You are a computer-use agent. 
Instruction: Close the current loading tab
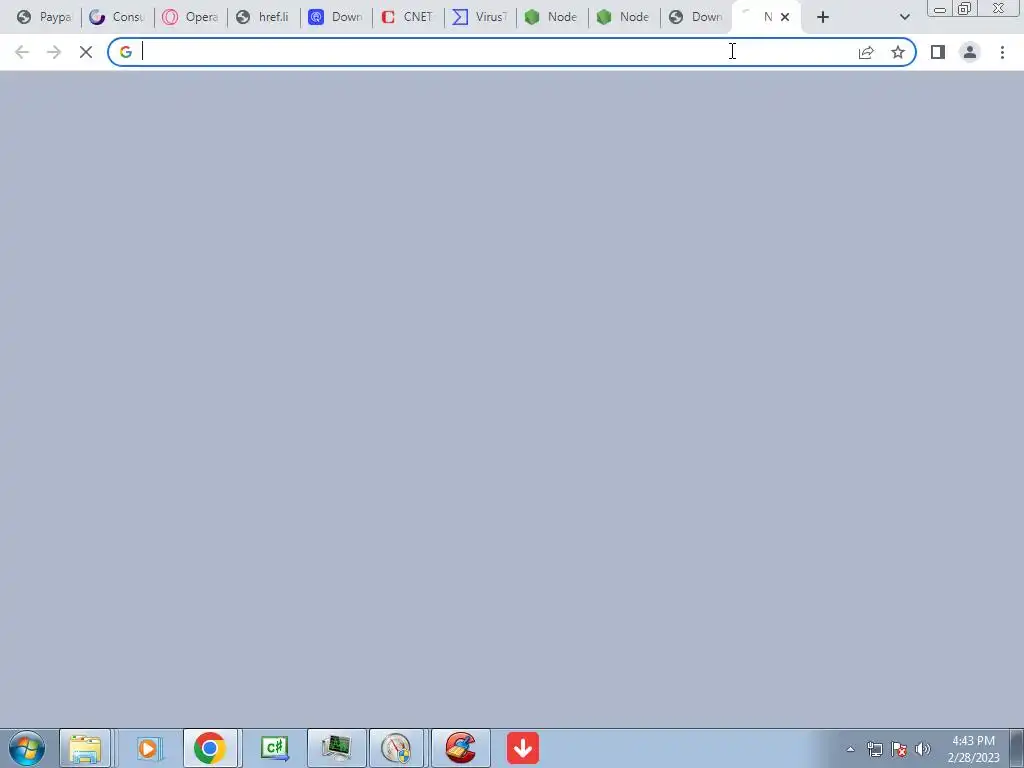(x=785, y=17)
